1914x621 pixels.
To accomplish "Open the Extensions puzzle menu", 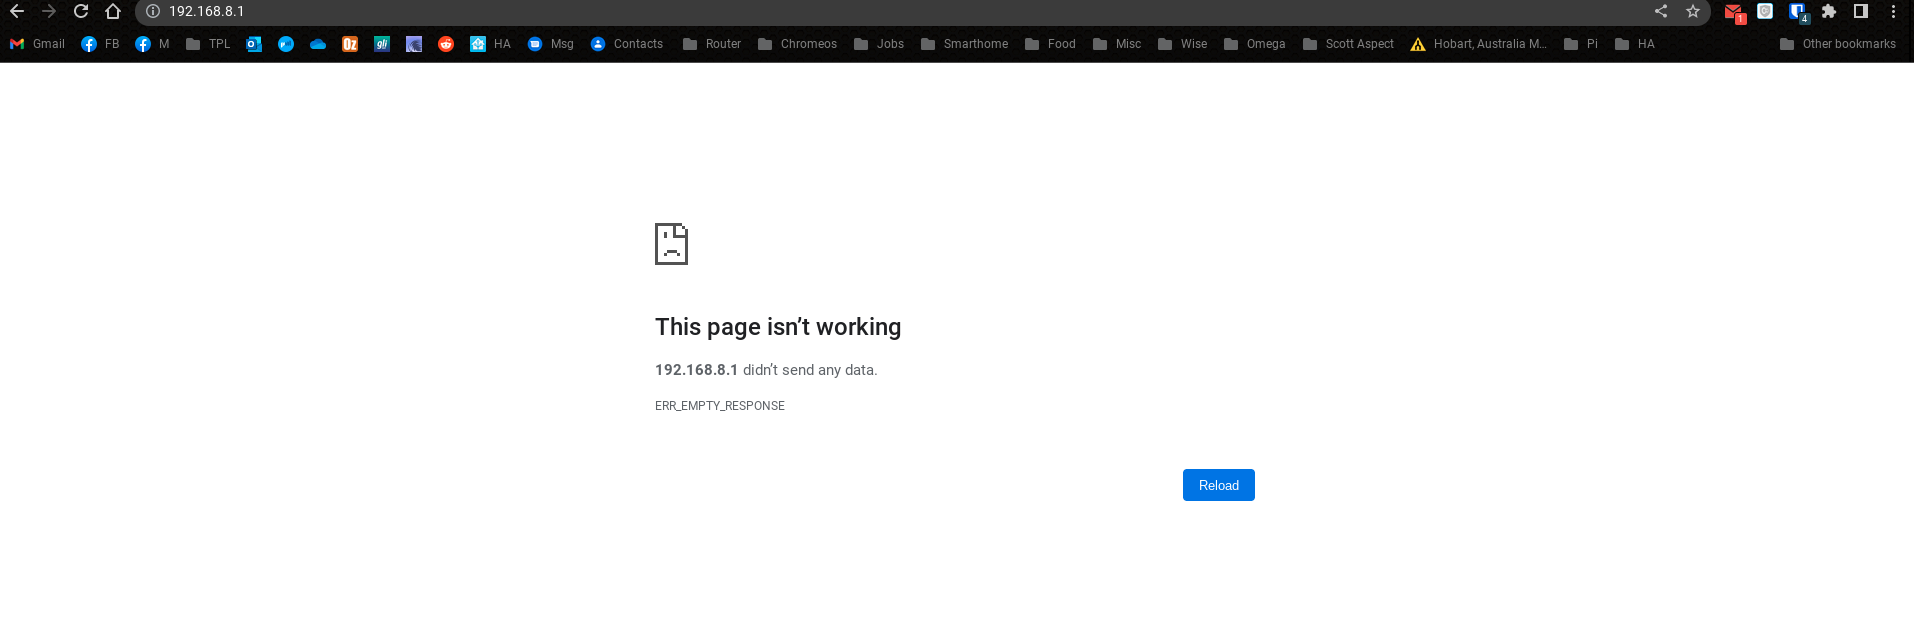I will click(1829, 12).
